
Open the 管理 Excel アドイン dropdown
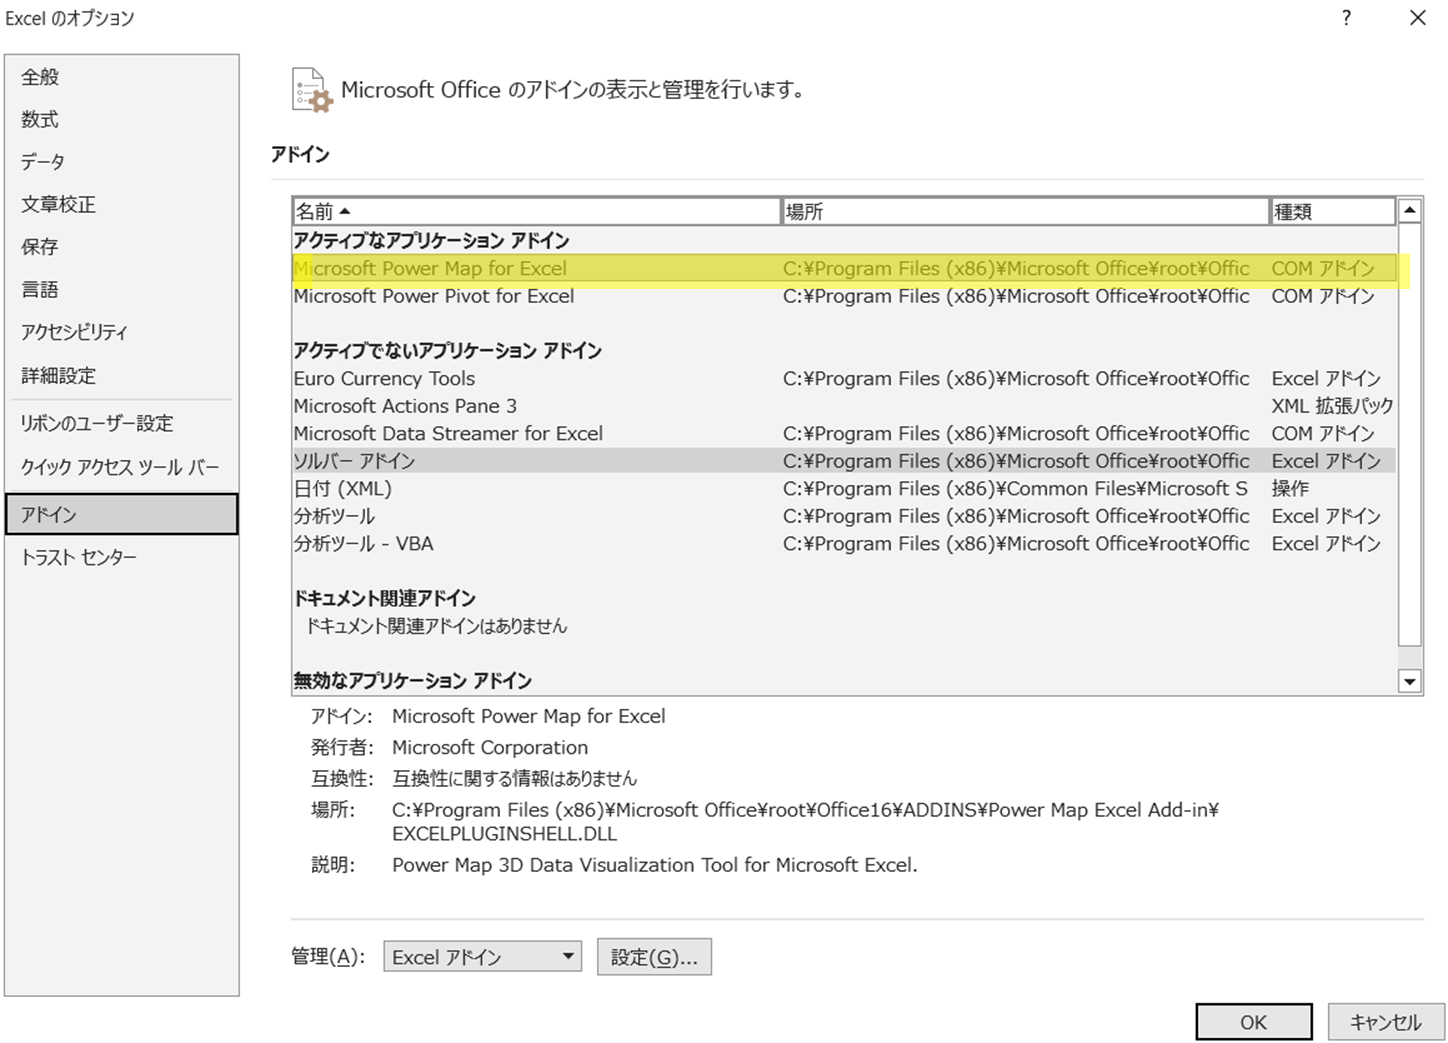pyautogui.click(x=482, y=957)
